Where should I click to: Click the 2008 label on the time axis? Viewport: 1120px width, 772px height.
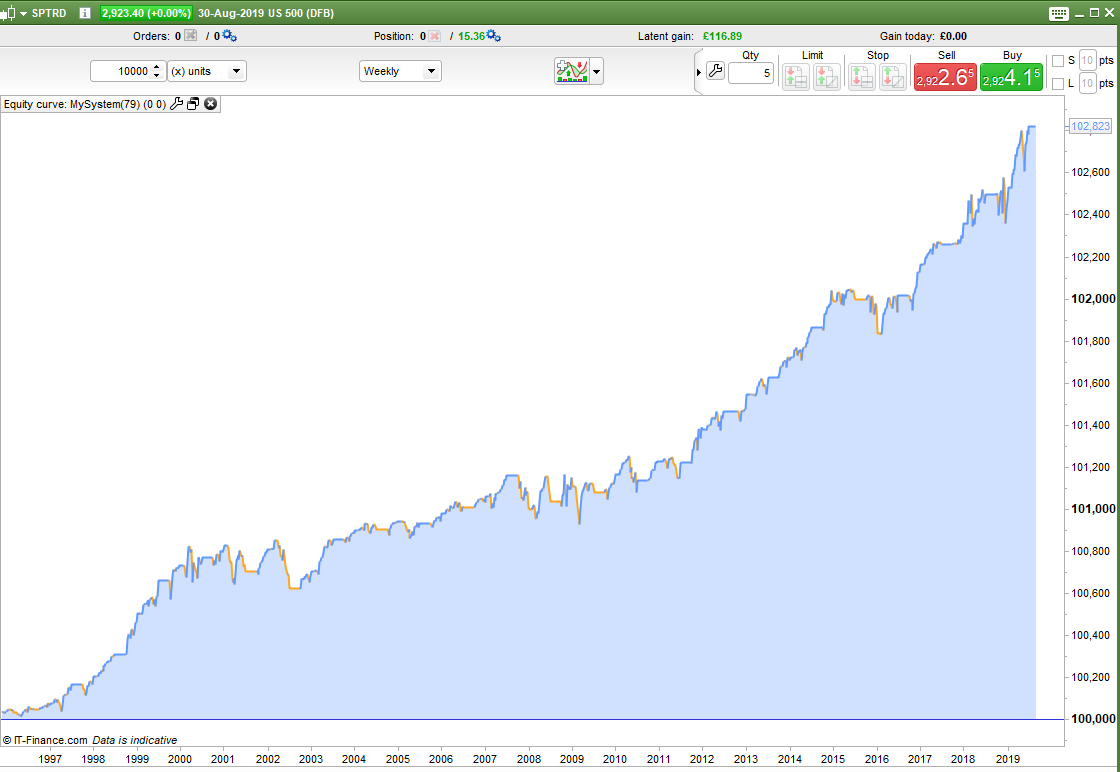pyautogui.click(x=529, y=759)
